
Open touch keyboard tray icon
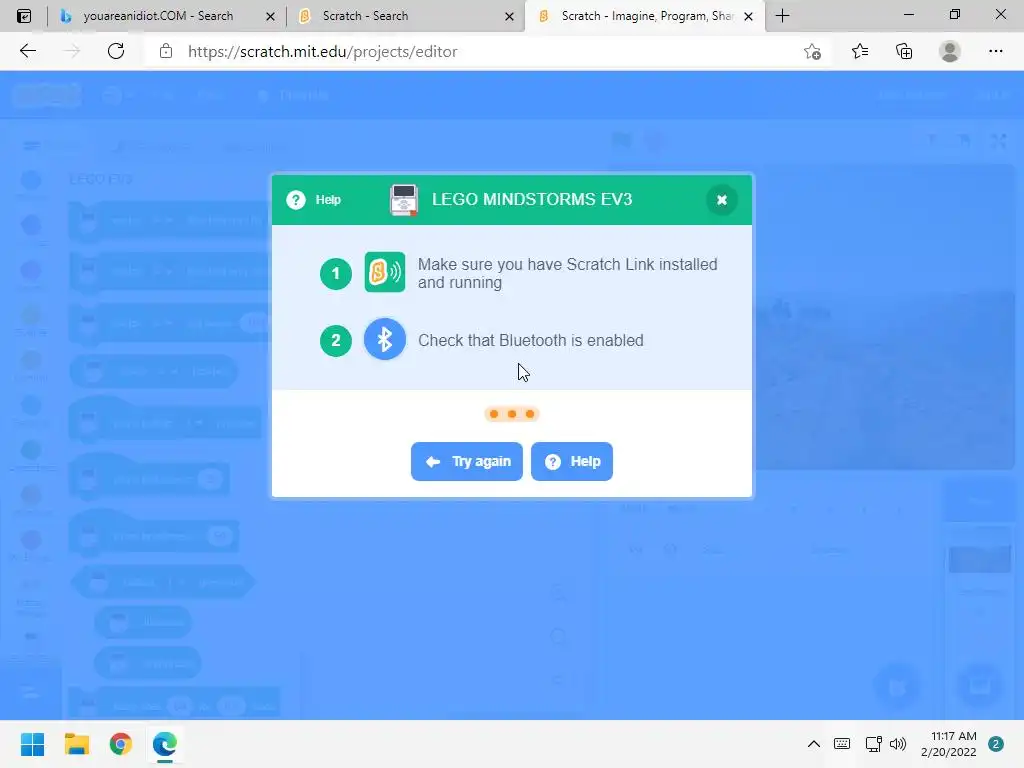point(842,744)
